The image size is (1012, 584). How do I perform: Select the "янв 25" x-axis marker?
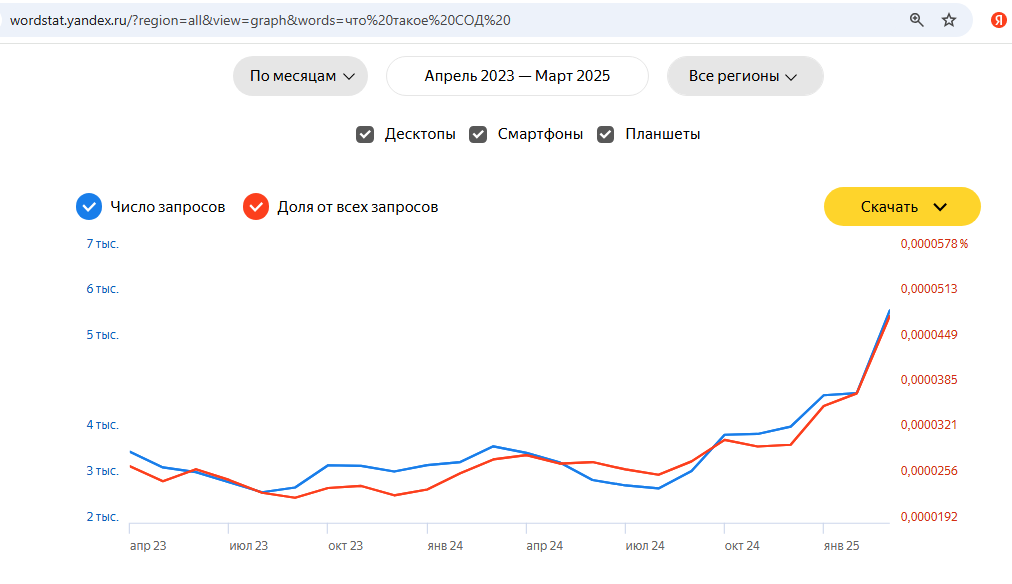(x=841, y=546)
